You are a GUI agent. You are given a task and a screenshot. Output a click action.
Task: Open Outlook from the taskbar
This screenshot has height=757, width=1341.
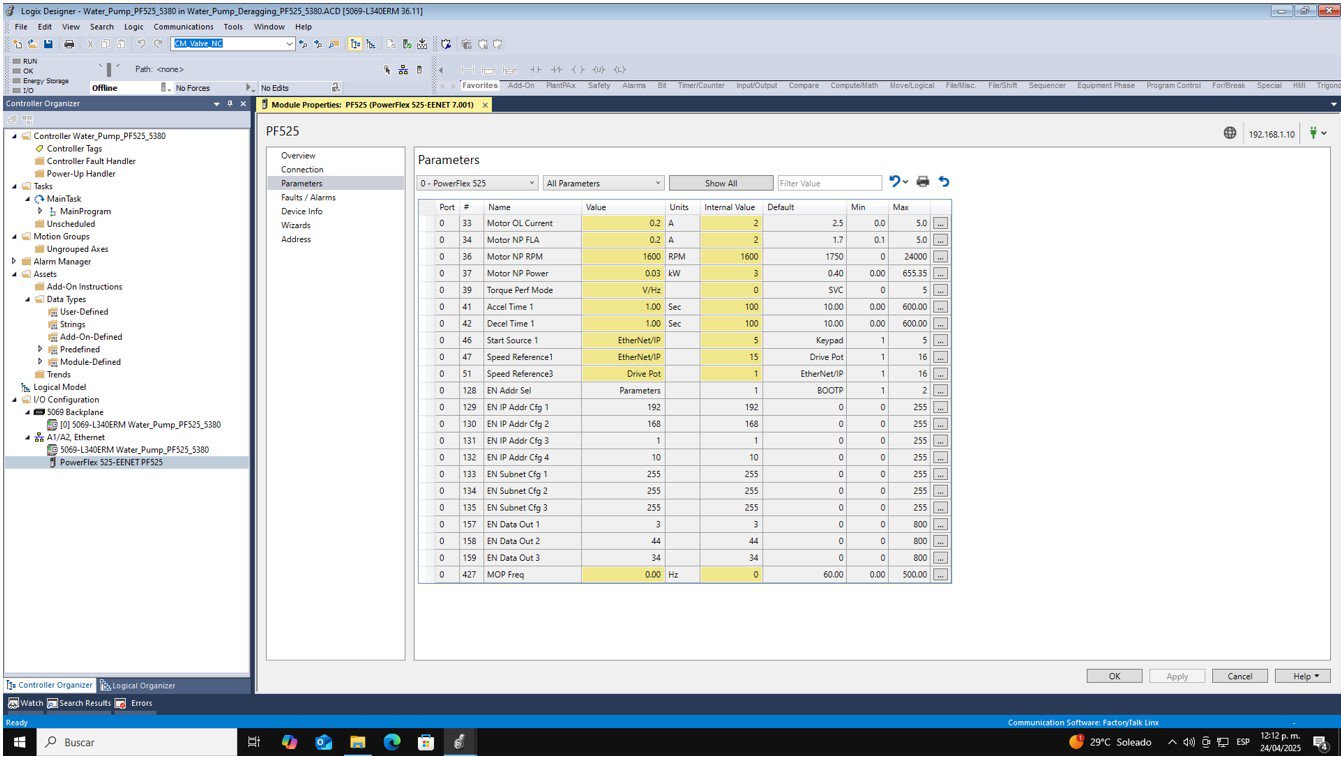pos(323,742)
